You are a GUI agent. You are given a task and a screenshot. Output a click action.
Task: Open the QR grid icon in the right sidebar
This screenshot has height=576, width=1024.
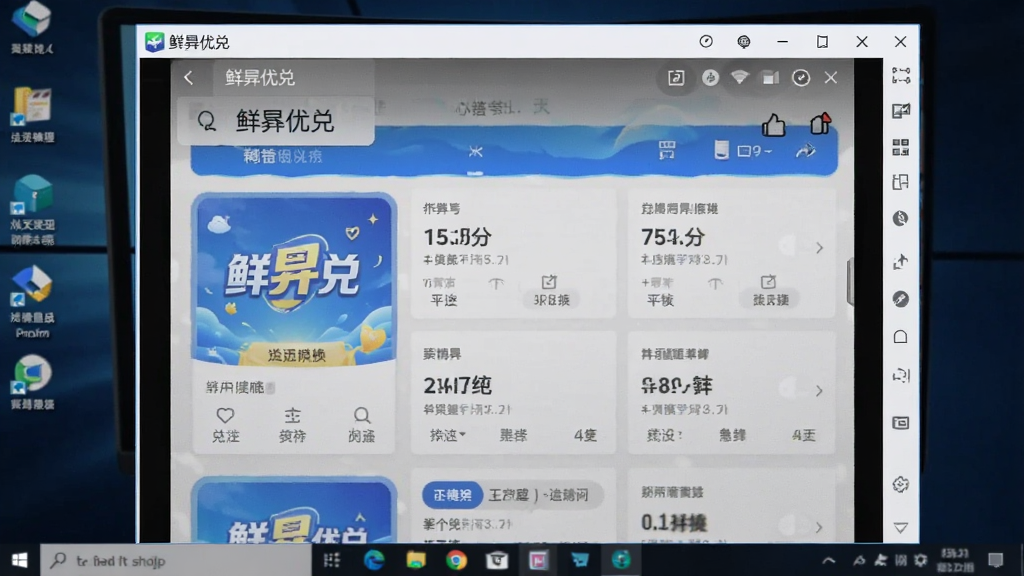pyautogui.click(x=901, y=147)
